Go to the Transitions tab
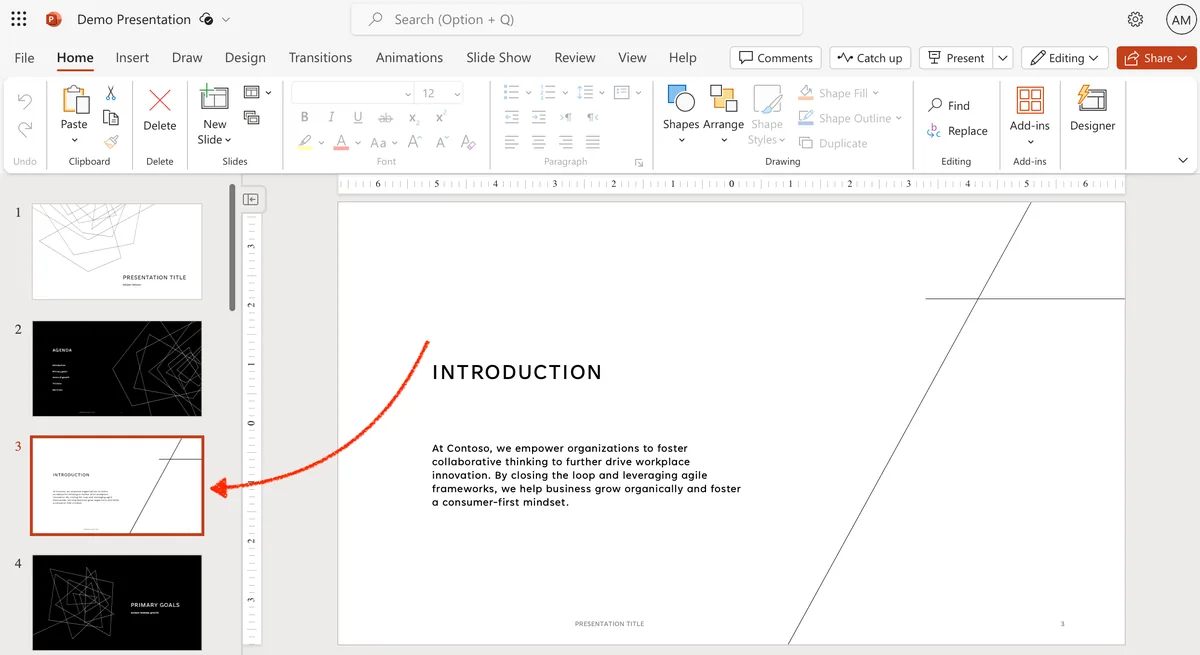The height and width of the screenshot is (655, 1200). pyautogui.click(x=320, y=58)
